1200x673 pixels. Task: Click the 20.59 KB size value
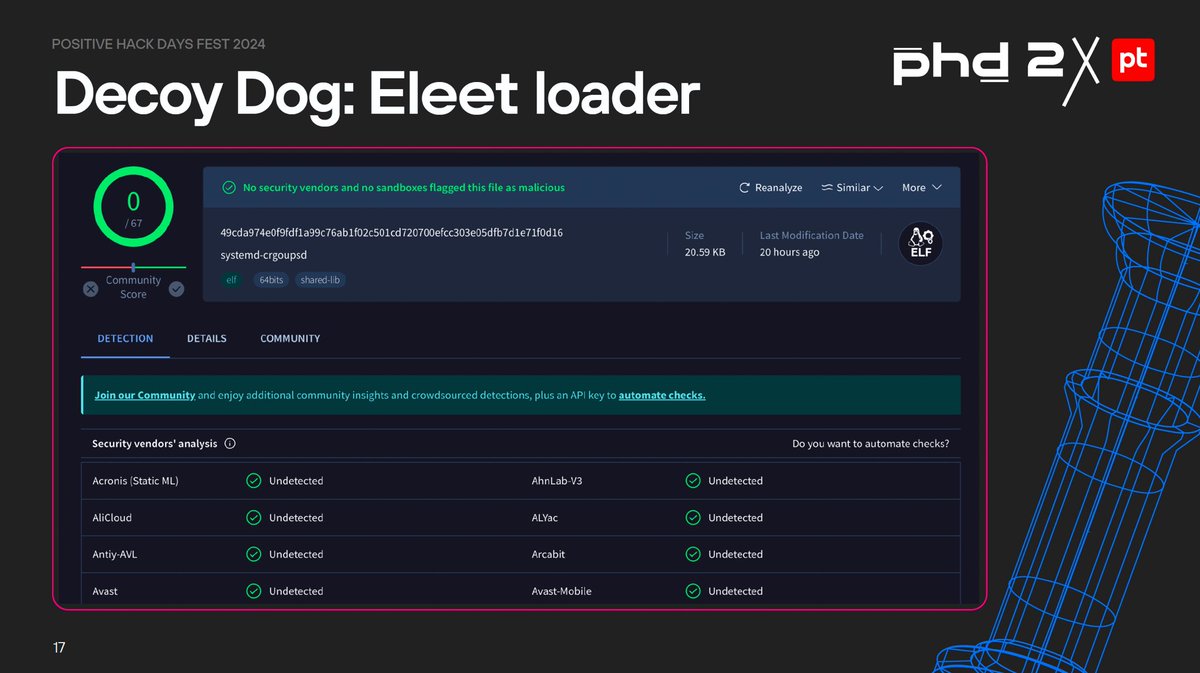pyautogui.click(x=705, y=252)
